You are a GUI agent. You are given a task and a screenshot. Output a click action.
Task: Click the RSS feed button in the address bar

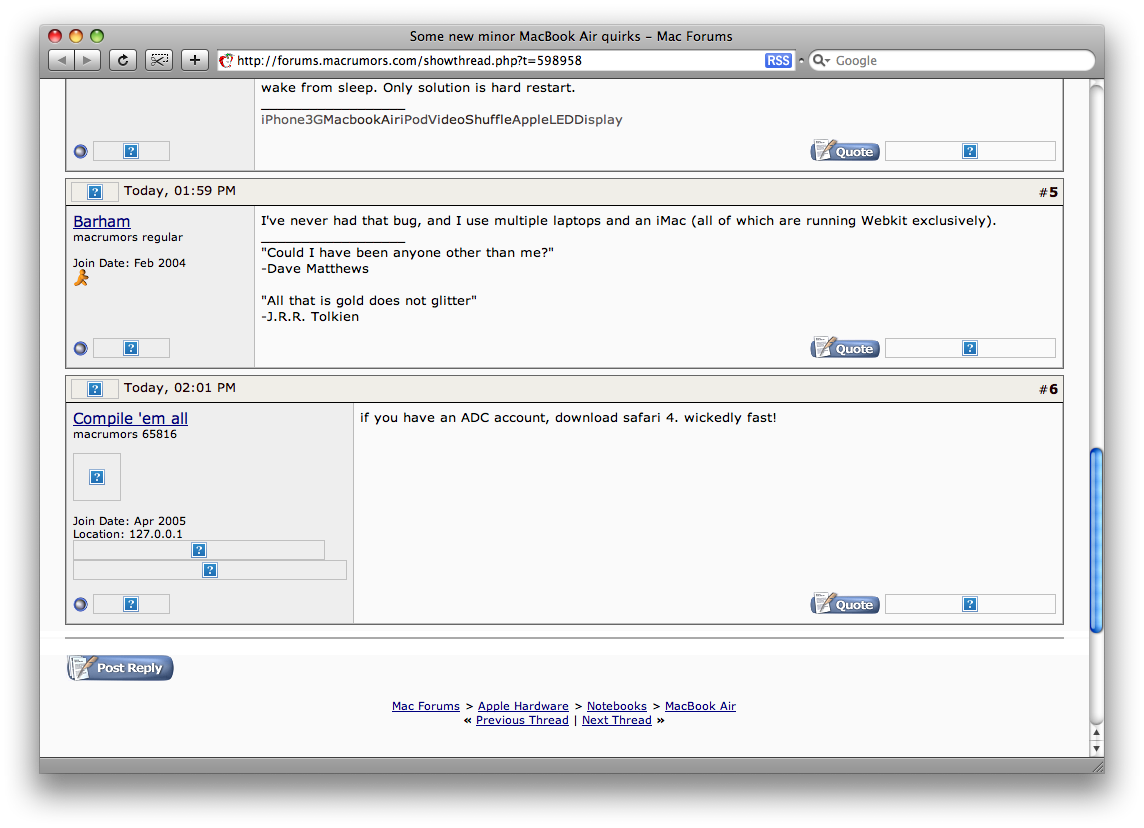[x=778, y=61]
